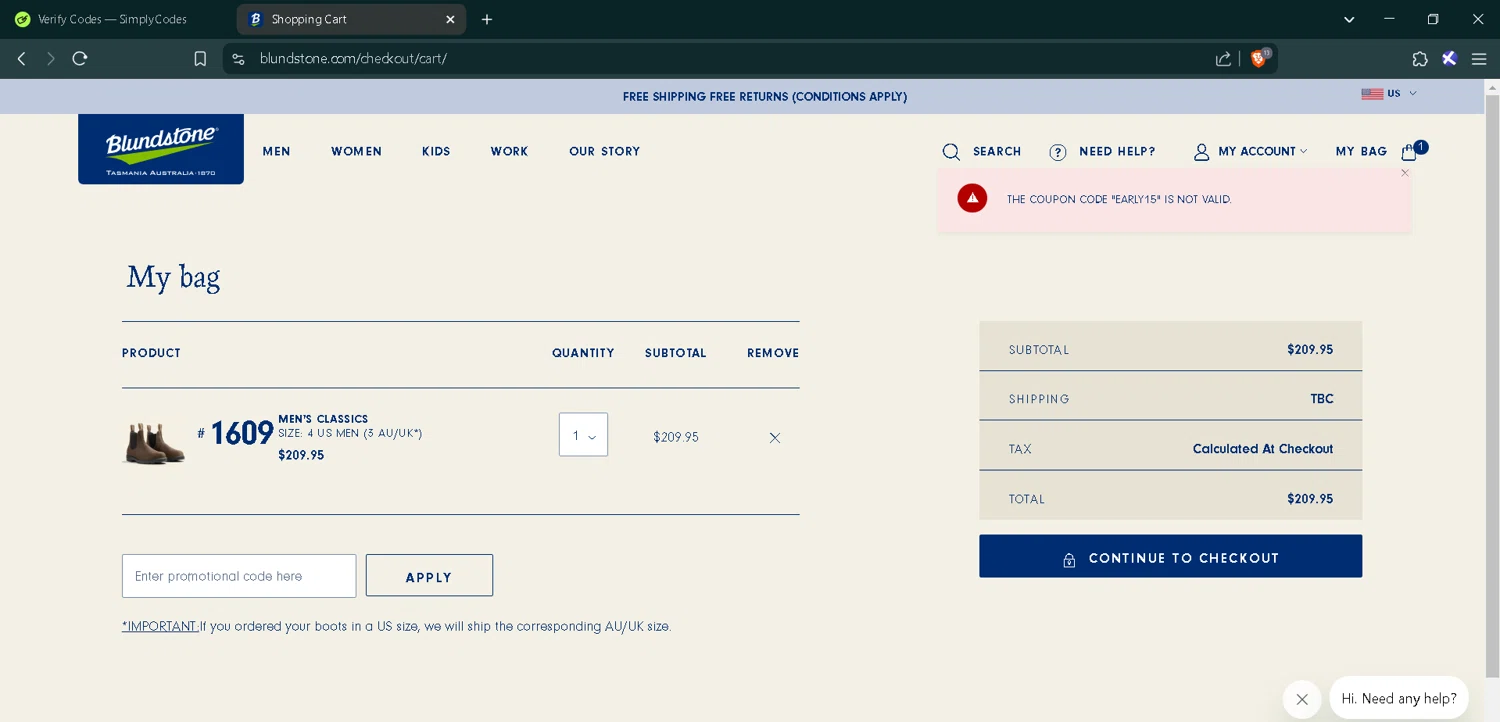The height and width of the screenshot is (722, 1500).
Task: Click the Blundstone logo
Action: coord(161,149)
